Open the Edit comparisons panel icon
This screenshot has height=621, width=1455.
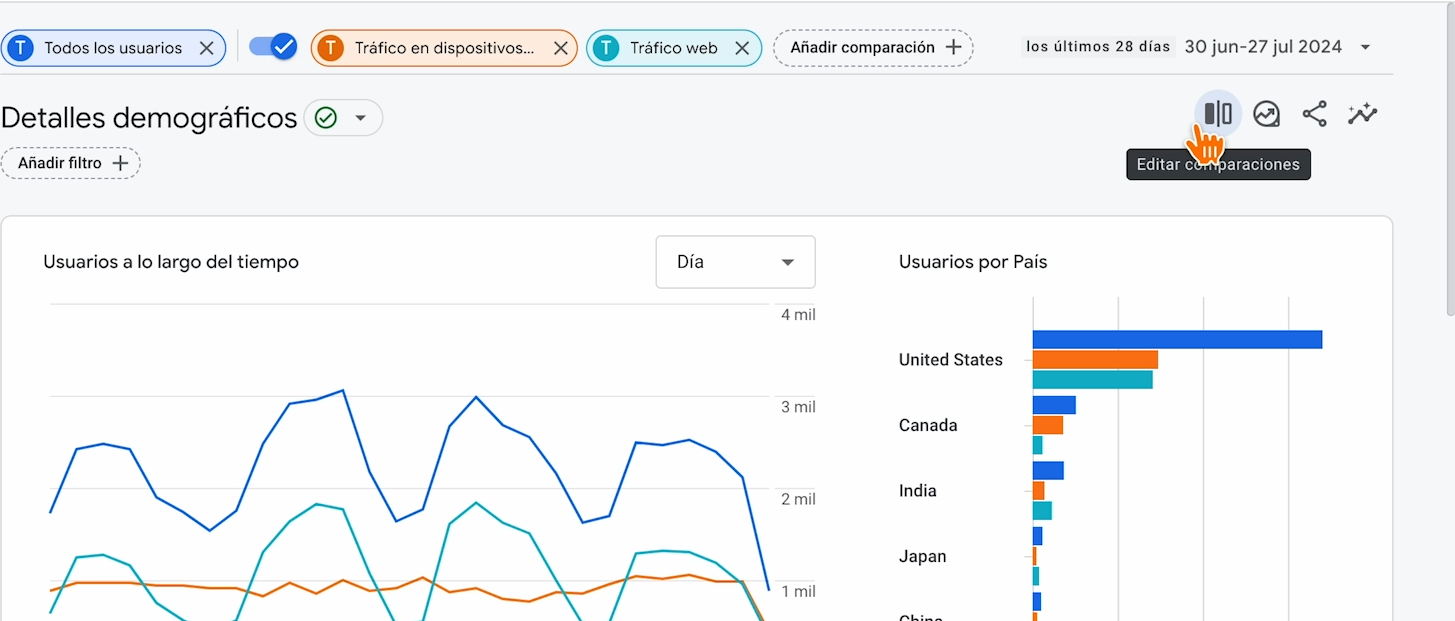[x=1217, y=114]
